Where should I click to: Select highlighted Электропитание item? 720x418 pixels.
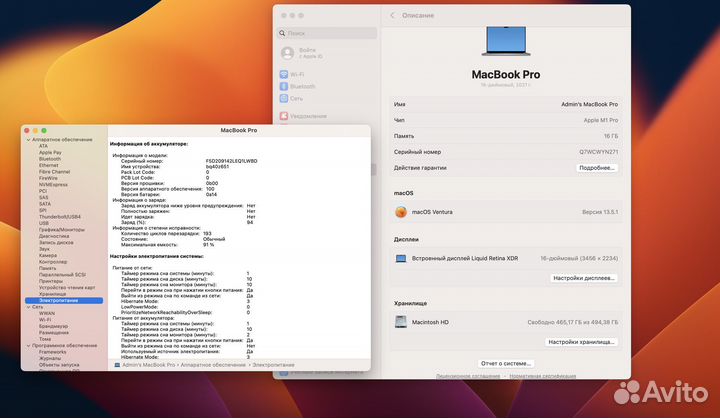point(64,300)
